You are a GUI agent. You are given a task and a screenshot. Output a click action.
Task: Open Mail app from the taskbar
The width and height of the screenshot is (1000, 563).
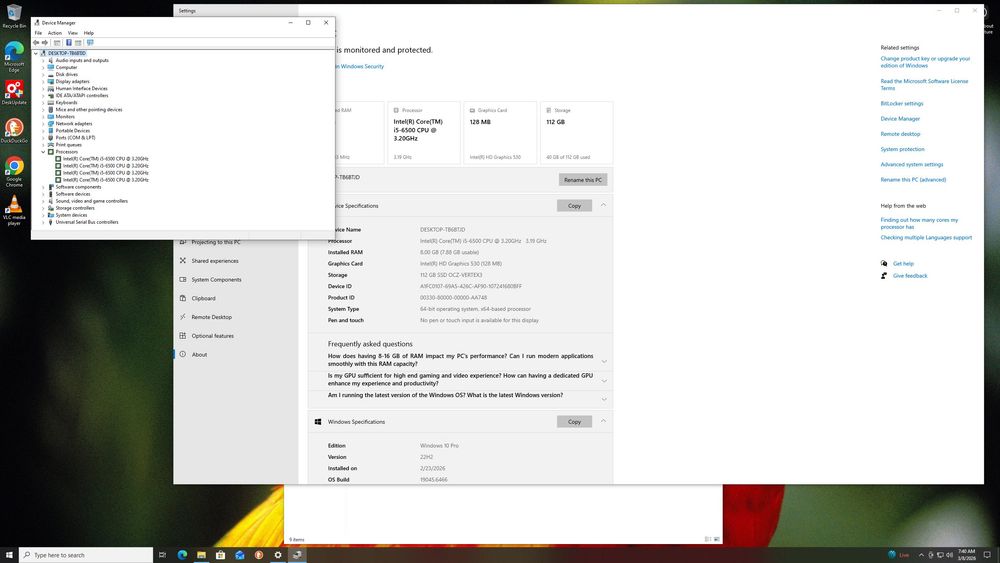click(x=240, y=555)
